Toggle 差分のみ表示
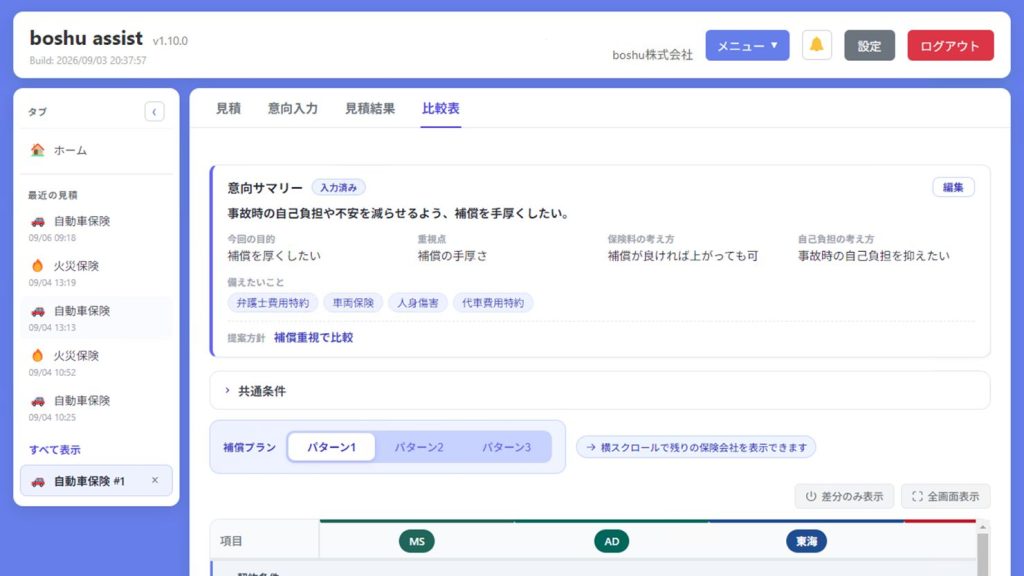This screenshot has height=576, width=1024. [x=844, y=496]
